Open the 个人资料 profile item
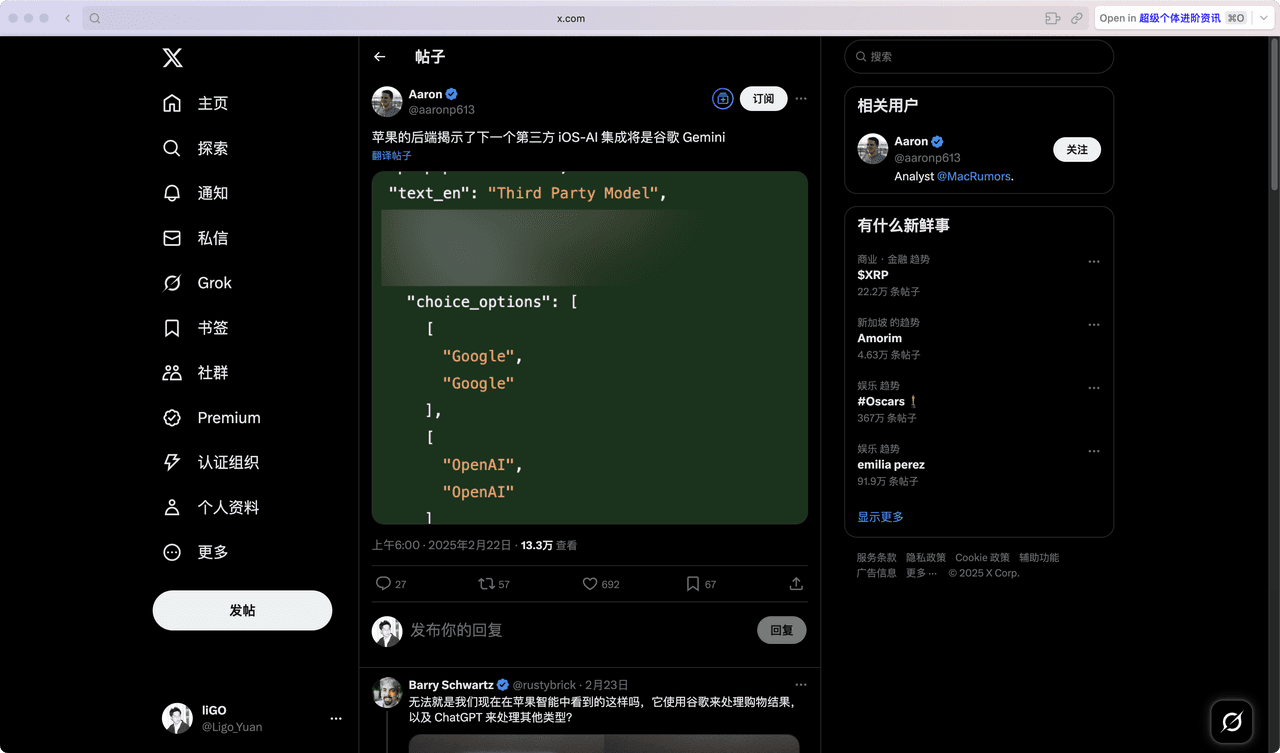 [x=211, y=508]
